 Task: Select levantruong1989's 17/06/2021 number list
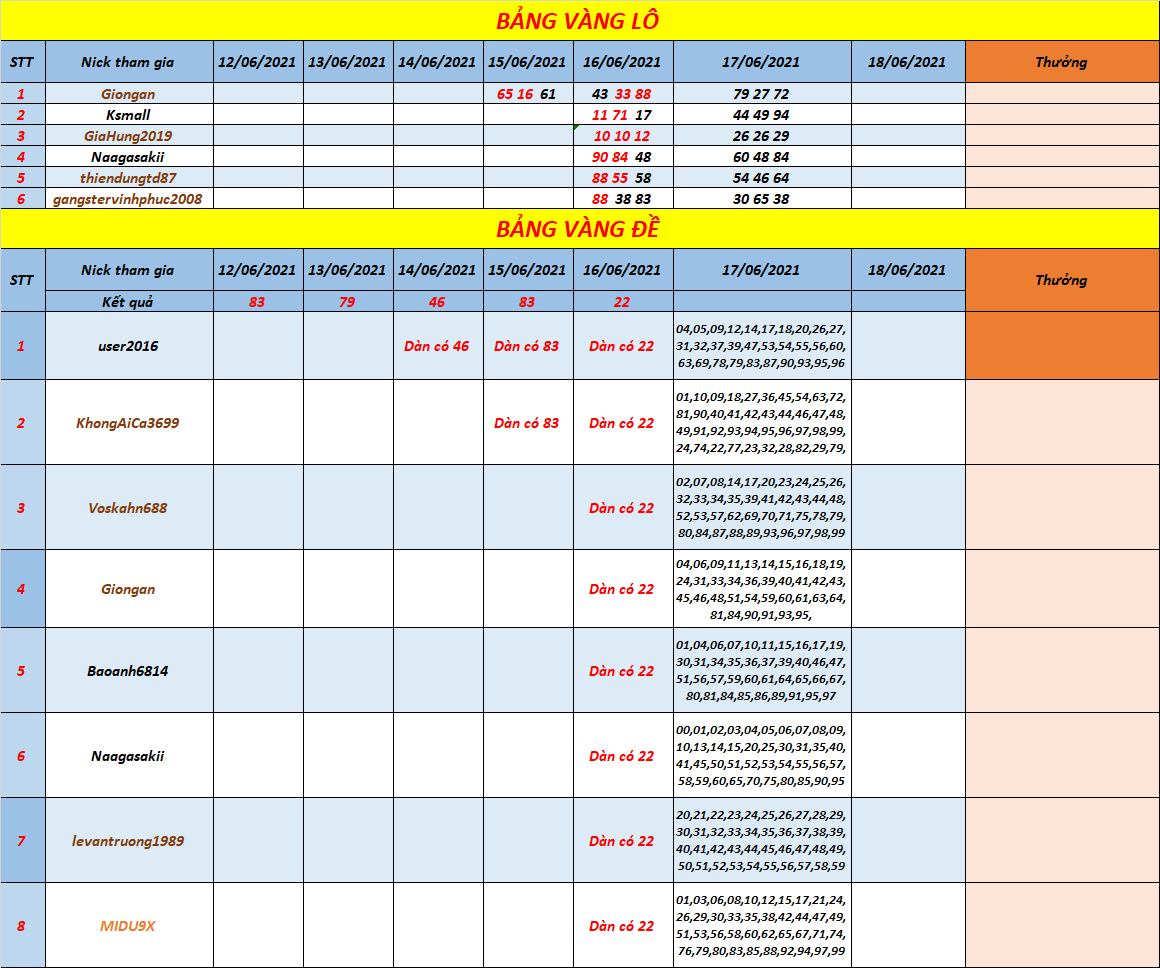(761, 841)
